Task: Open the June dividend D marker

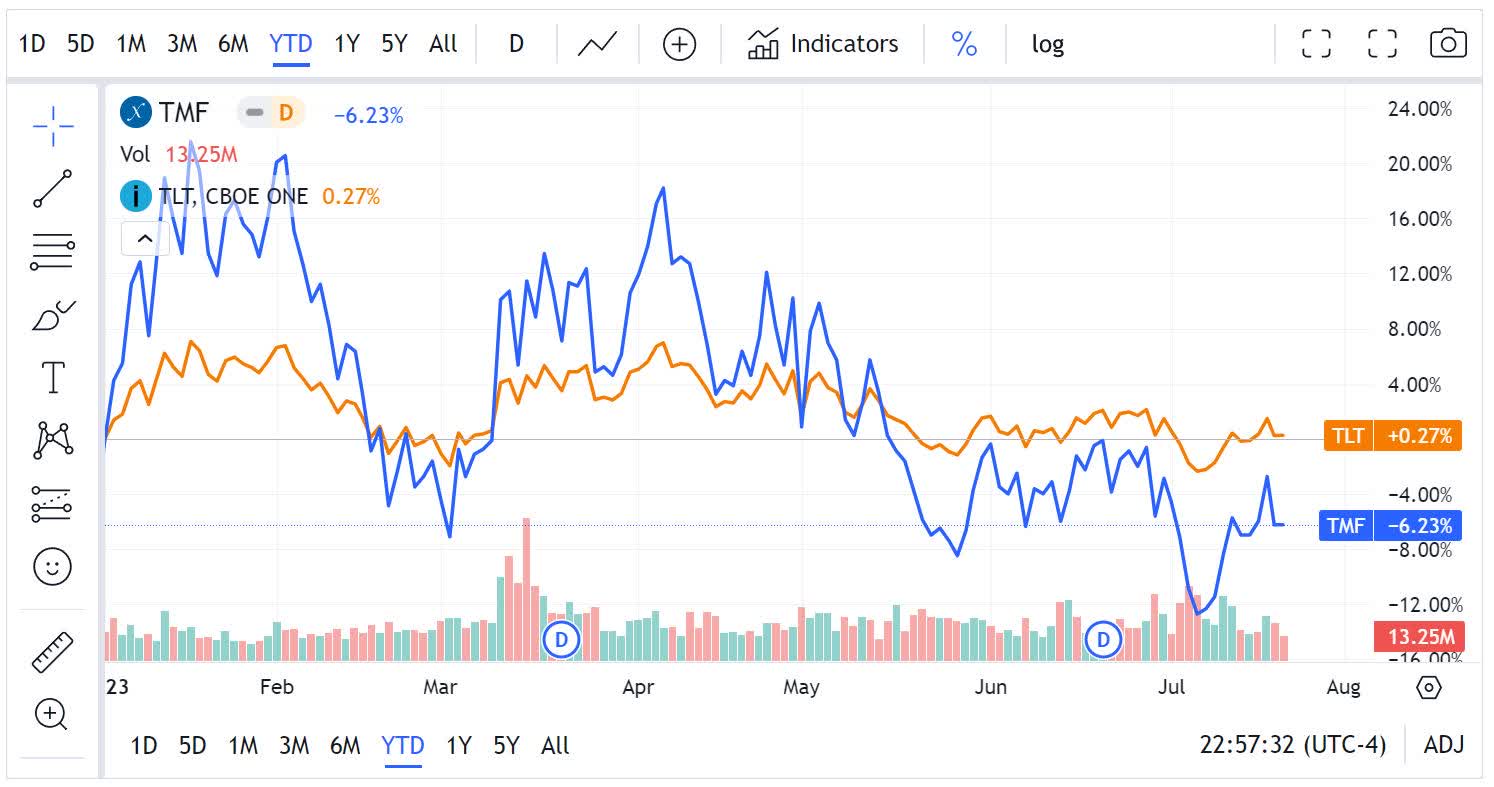Action: tap(1104, 639)
